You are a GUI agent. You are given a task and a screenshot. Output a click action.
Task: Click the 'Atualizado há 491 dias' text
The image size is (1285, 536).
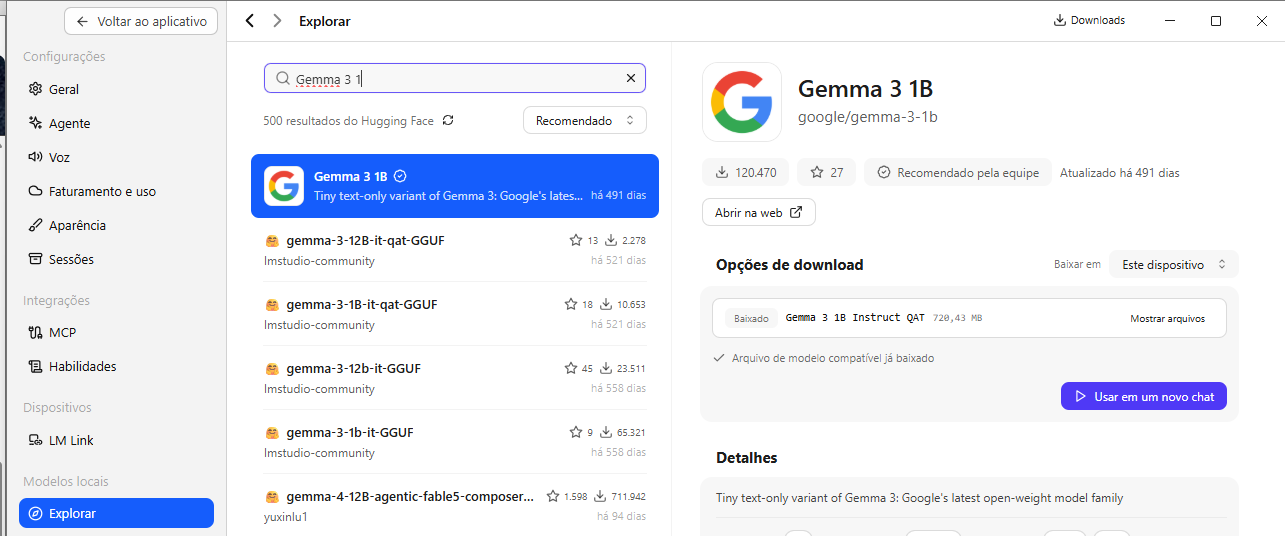tap(1120, 172)
